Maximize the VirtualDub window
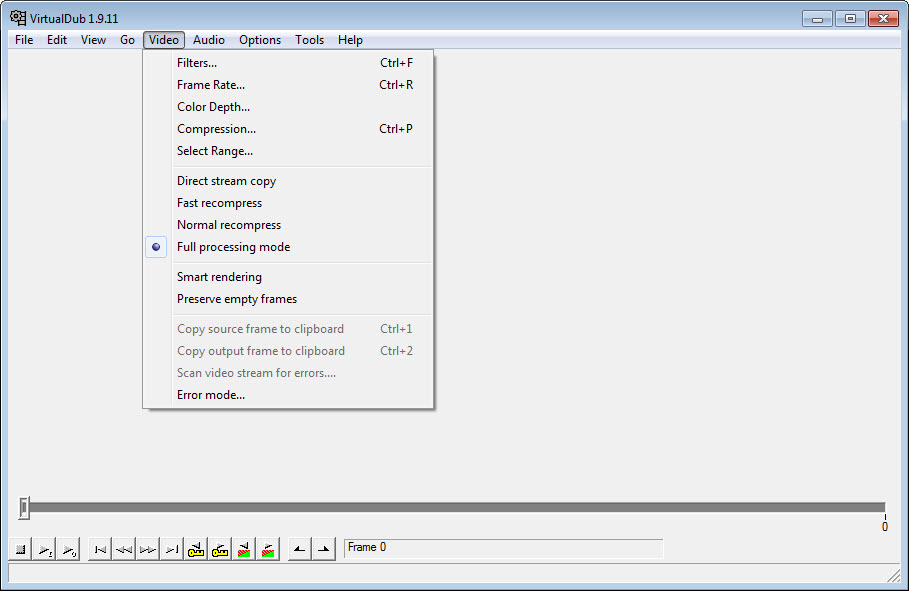 [x=850, y=19]
